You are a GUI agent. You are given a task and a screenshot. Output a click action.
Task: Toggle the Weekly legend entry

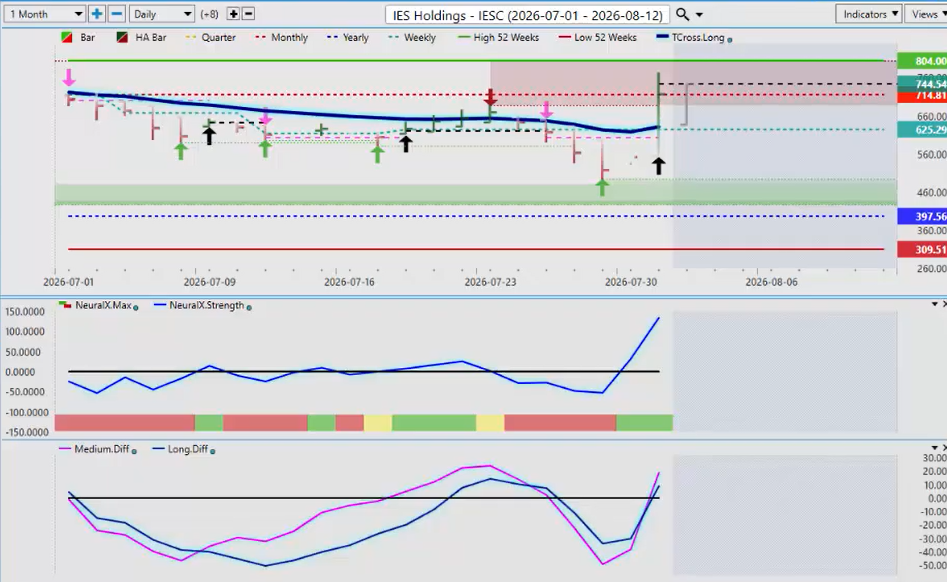coord(412,37)
